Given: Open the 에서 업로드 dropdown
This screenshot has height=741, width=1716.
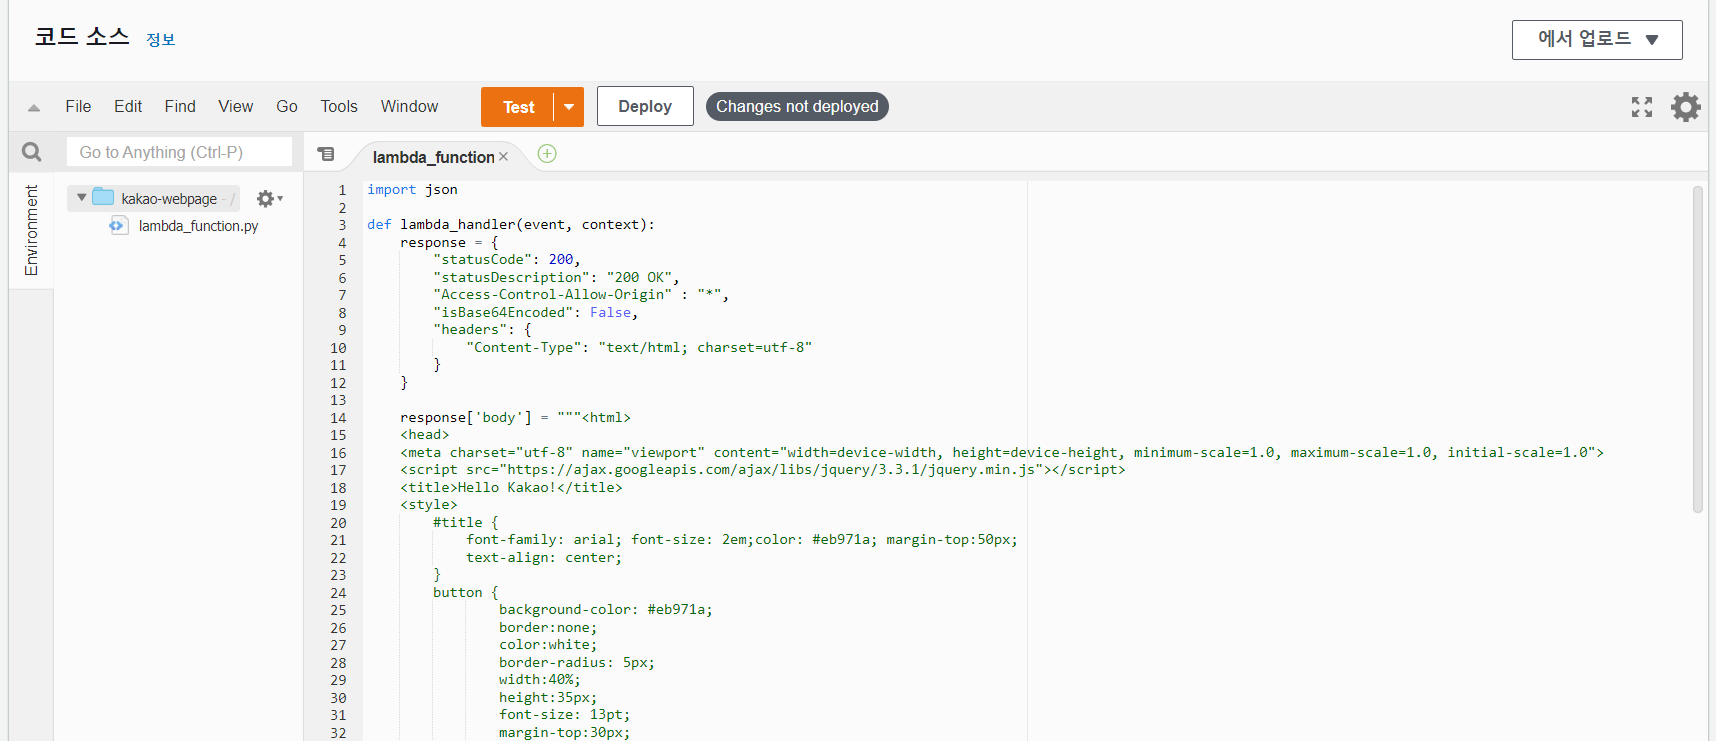Looking at the screenshot, I should click(x=1597, y=40).
